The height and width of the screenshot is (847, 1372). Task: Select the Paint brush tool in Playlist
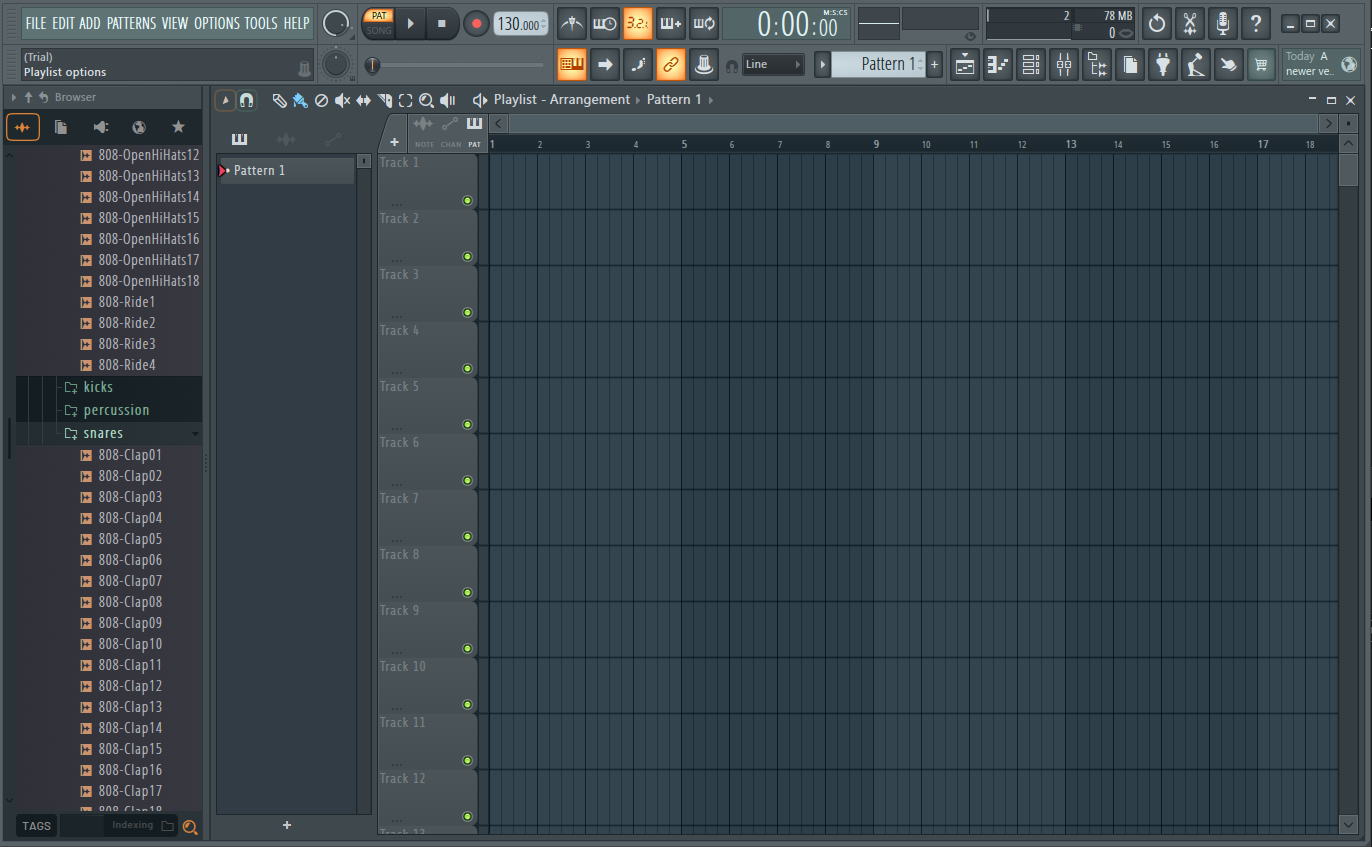[x=300, y=100]
